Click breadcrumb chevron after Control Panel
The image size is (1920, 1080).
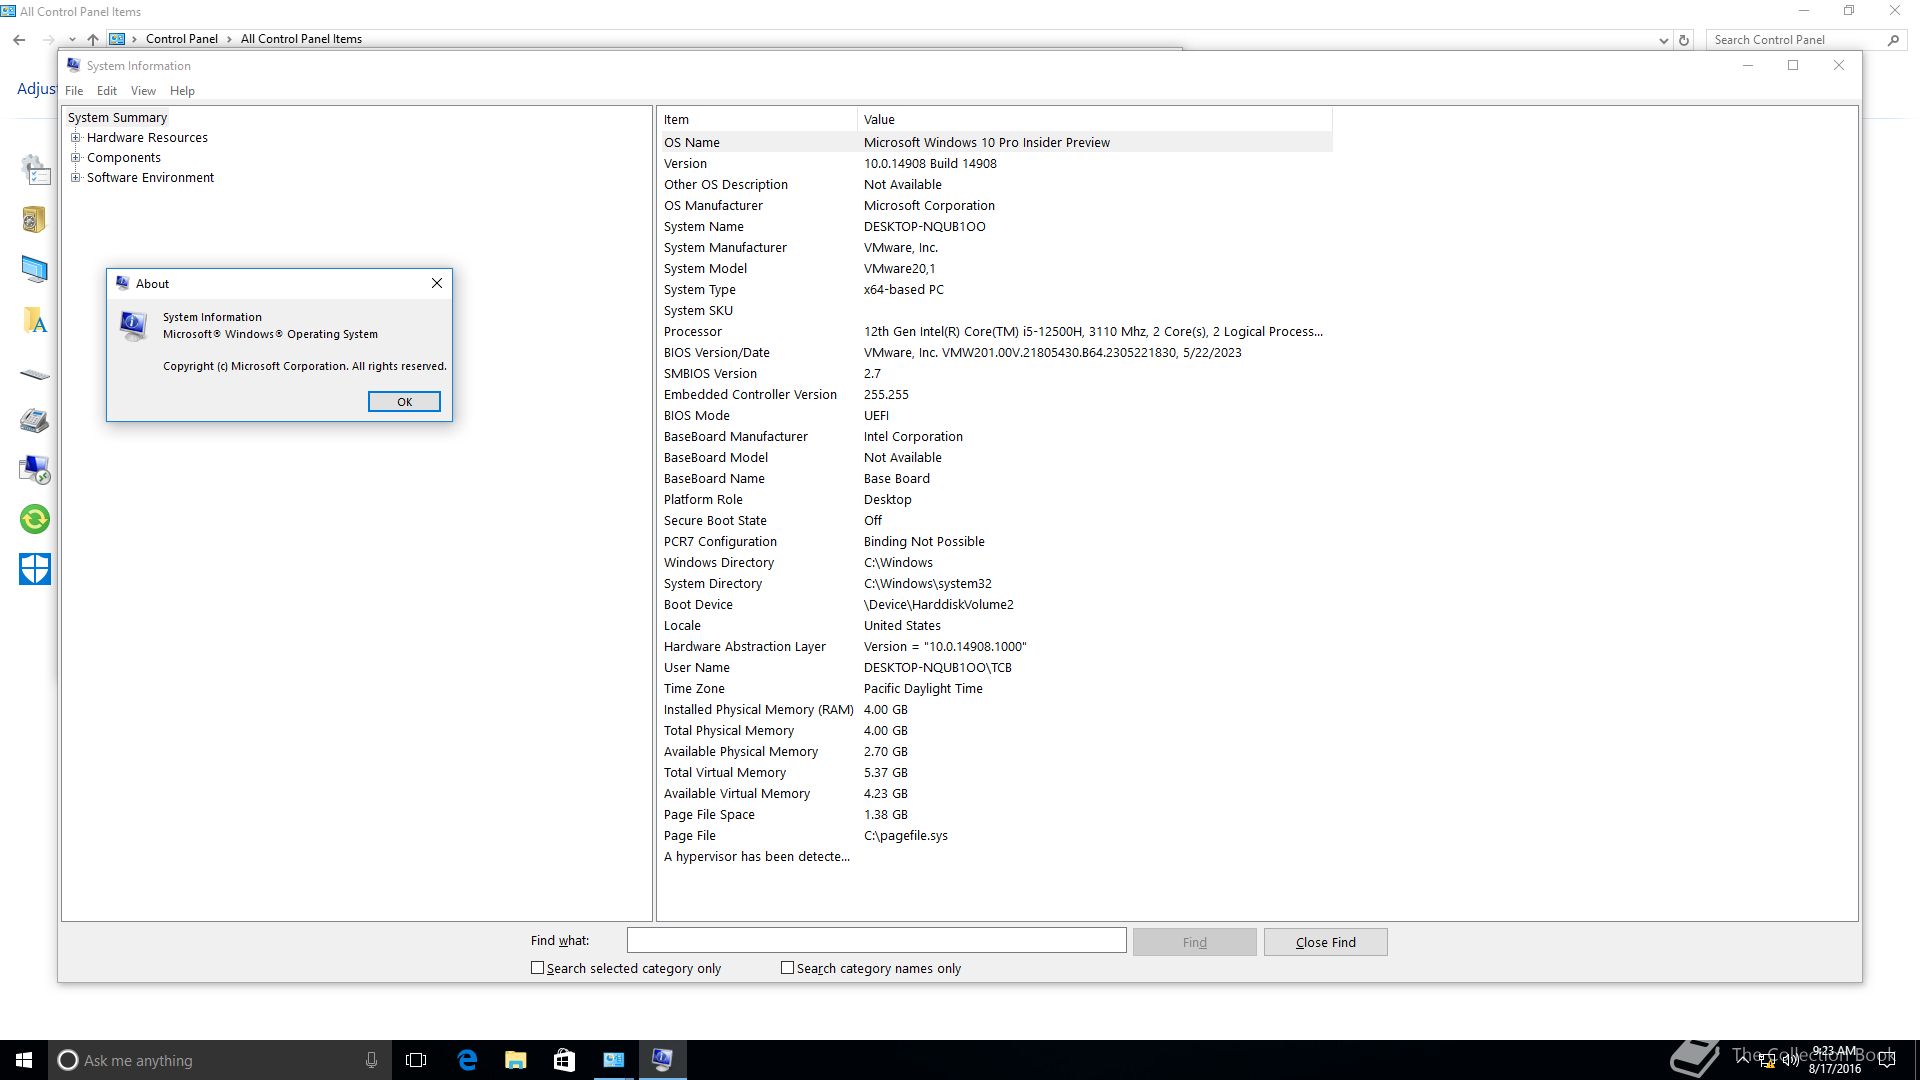(x=229, y=39)
